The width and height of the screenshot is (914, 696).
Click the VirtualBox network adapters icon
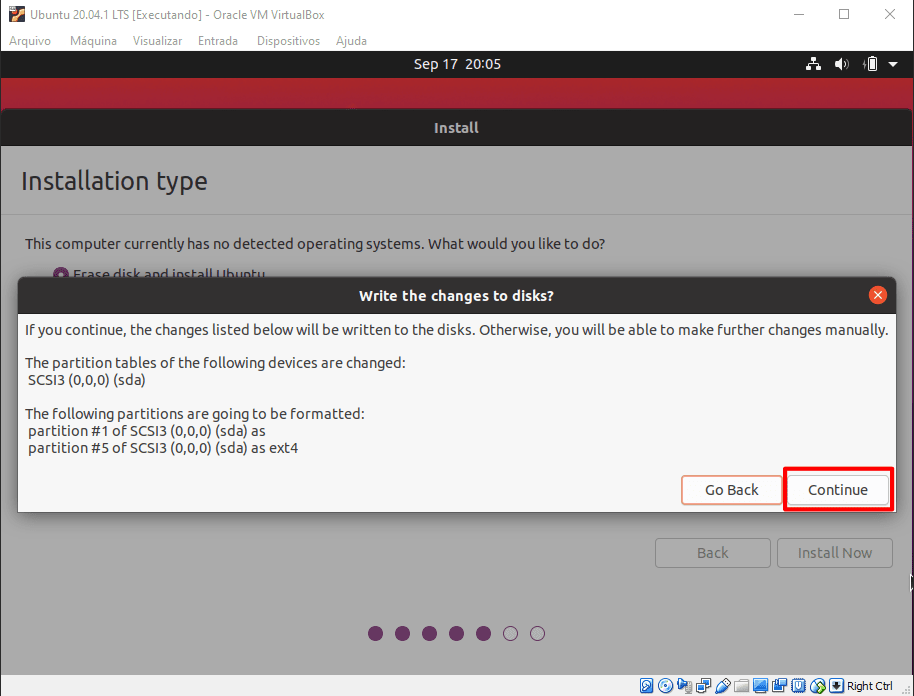[704, 686]
